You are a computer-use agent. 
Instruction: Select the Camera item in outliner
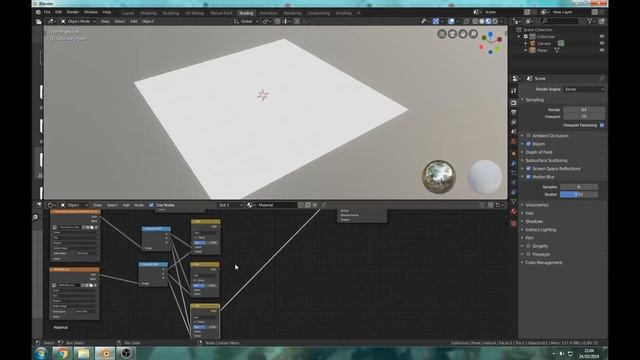(544, 43)
